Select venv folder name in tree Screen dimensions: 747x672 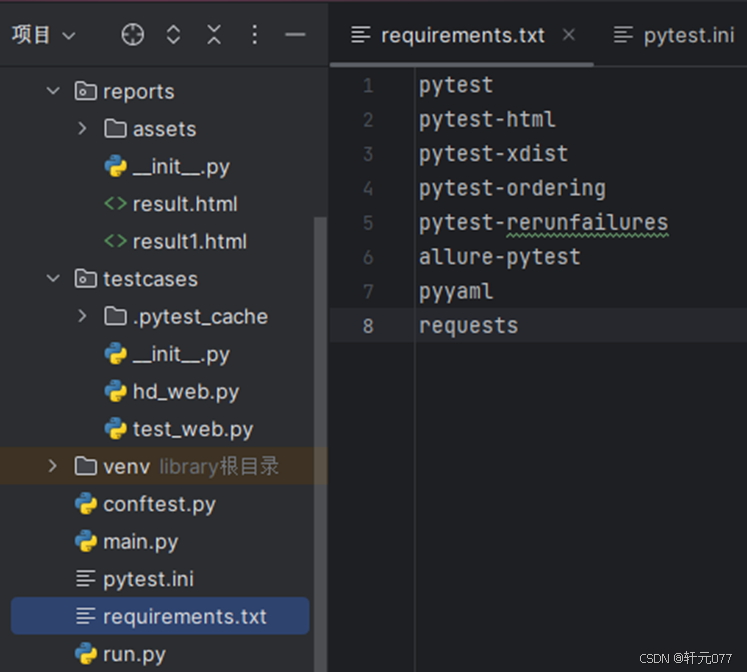[127, 467]
